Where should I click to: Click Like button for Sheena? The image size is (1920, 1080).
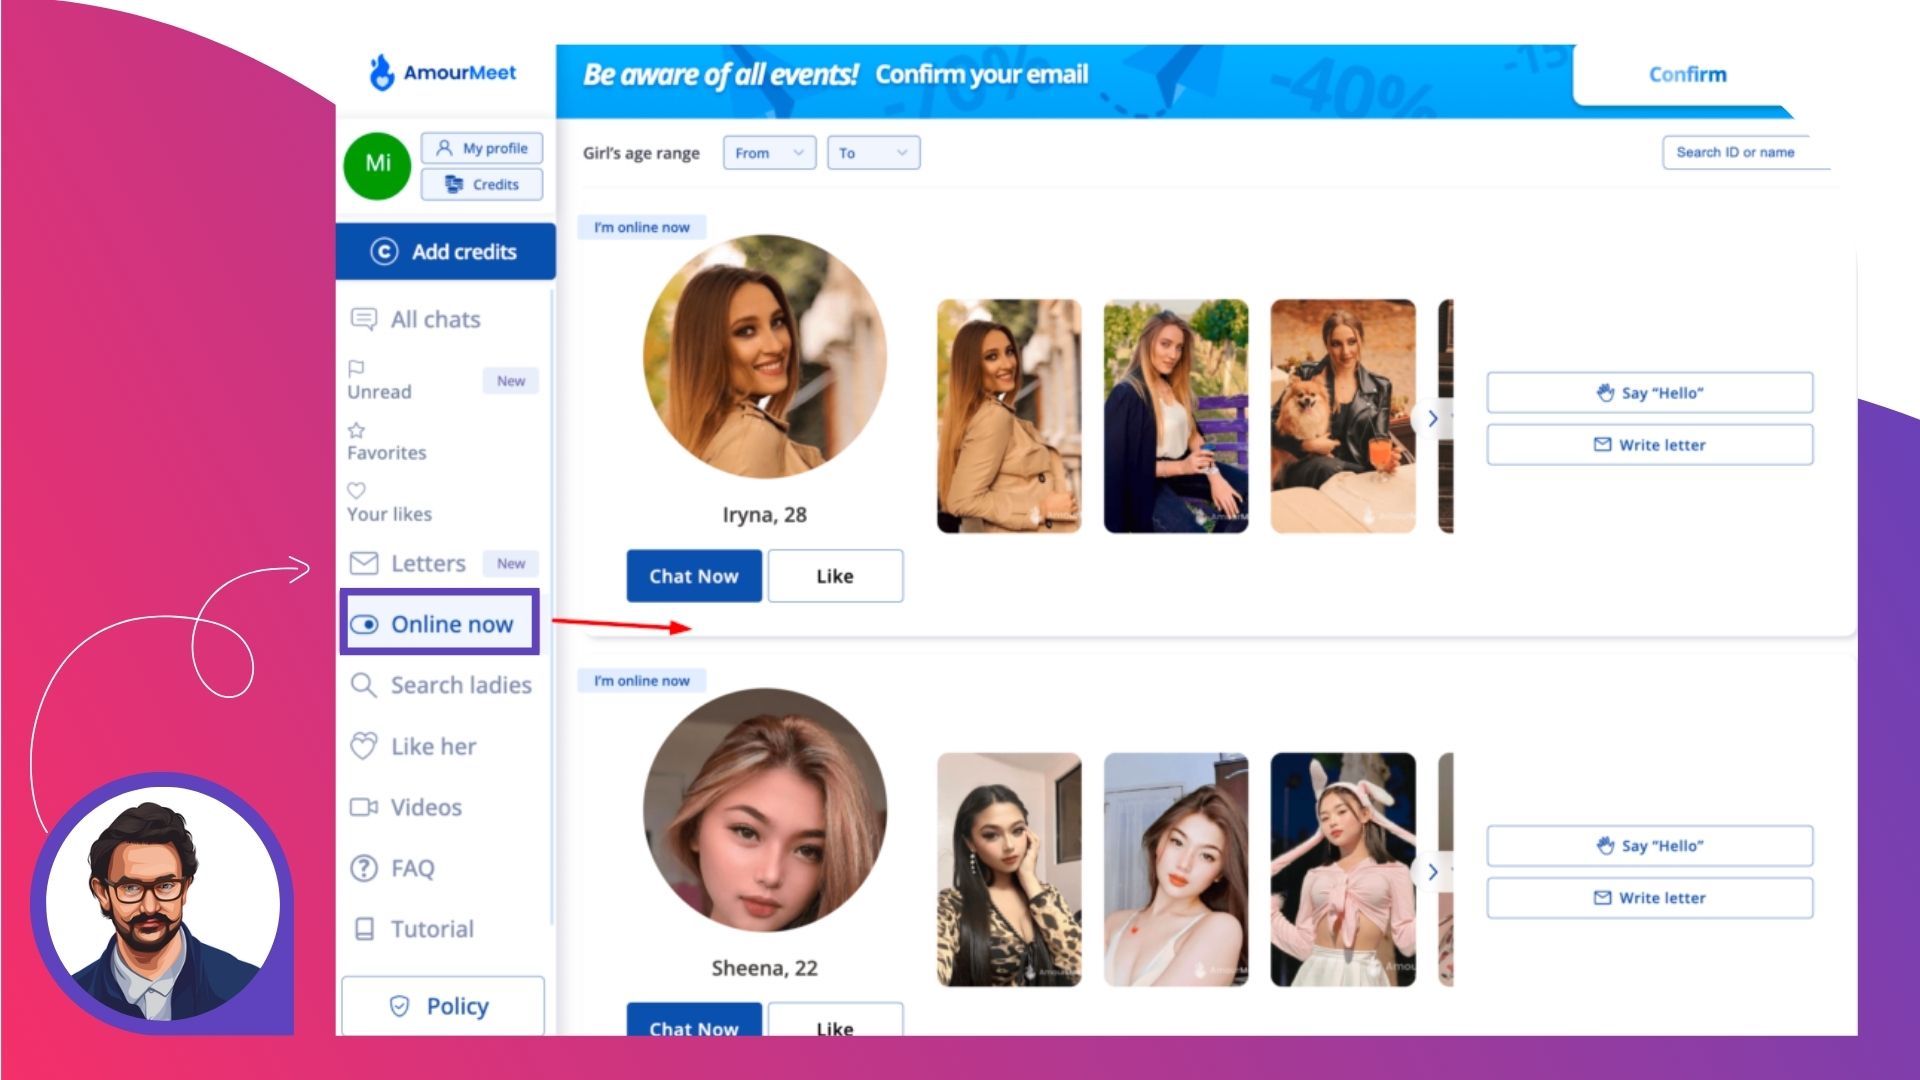[x=835, y=1020]
